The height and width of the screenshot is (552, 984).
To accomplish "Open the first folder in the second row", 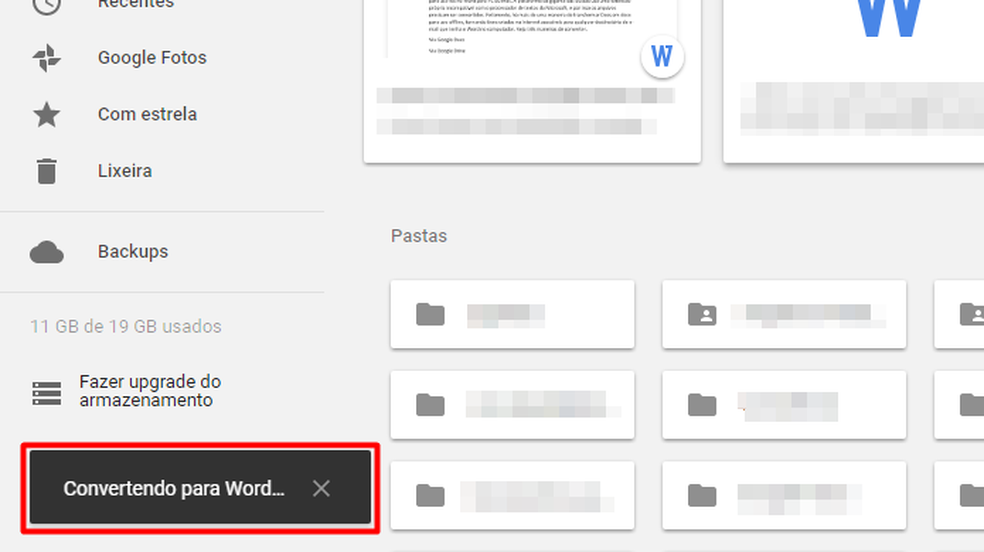I will (512, 405).
